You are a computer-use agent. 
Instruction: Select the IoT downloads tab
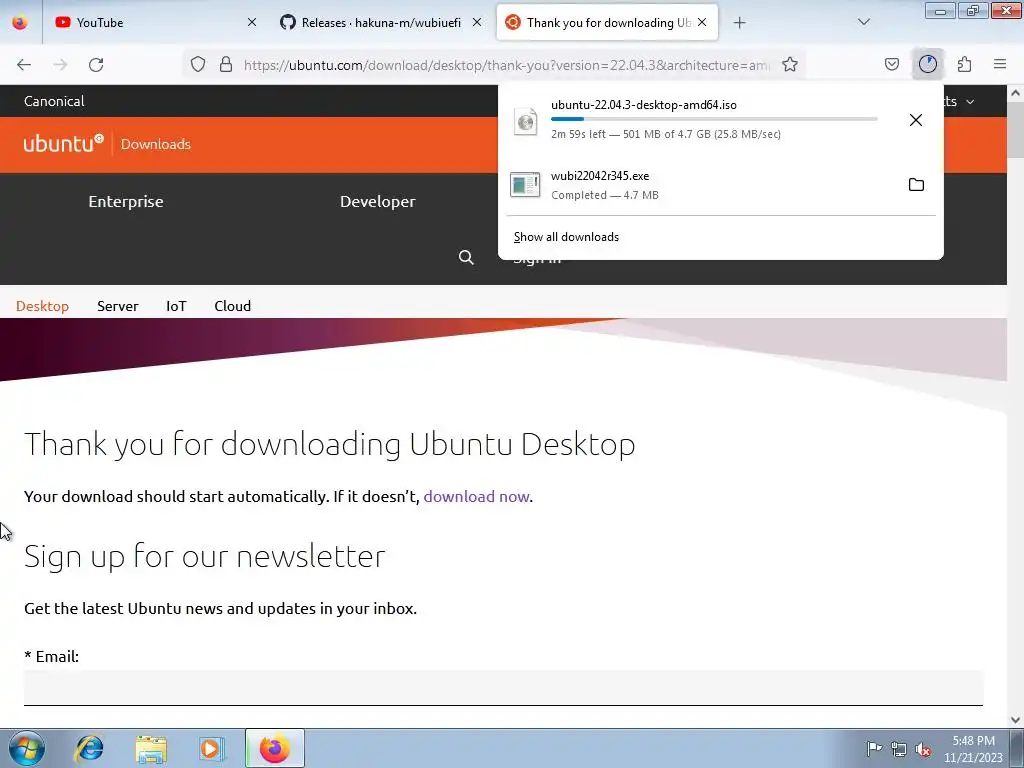tap(176, 306)
